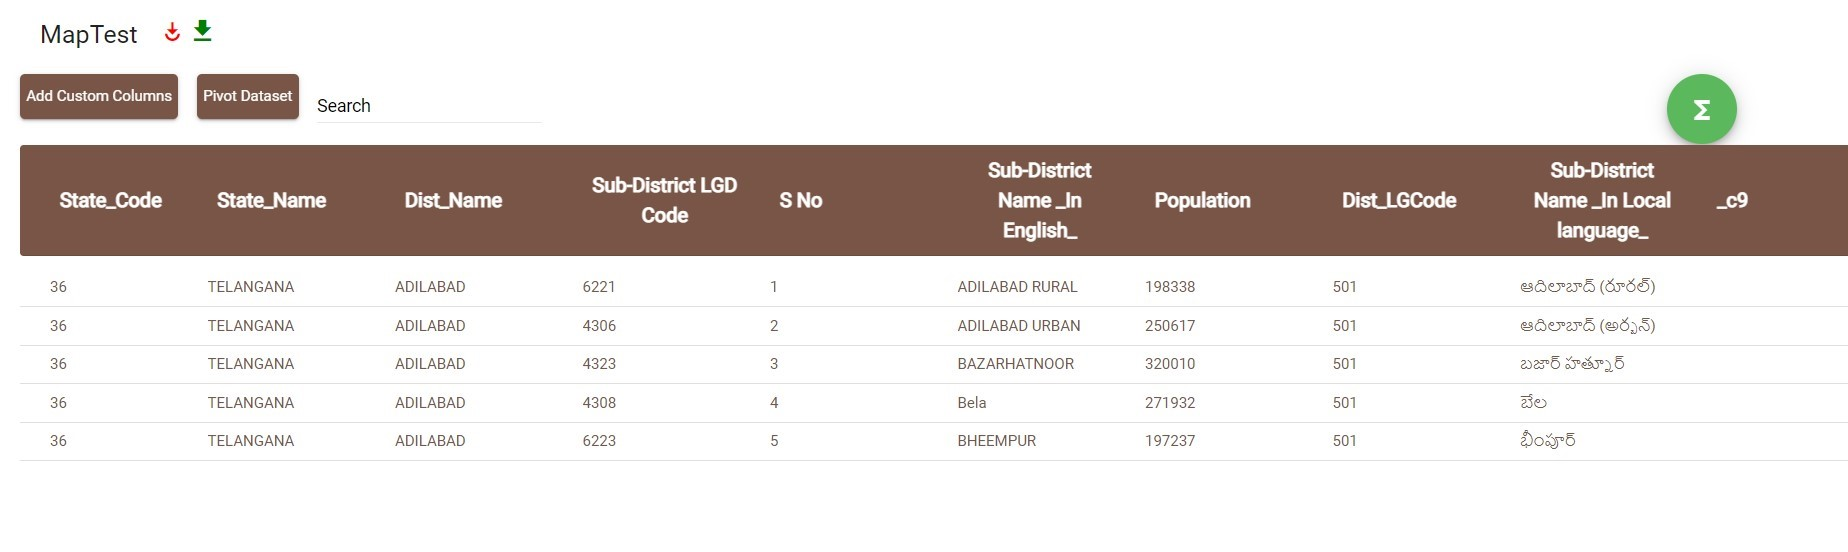Sort by Sub-District Name in English header

point(1039,200)
